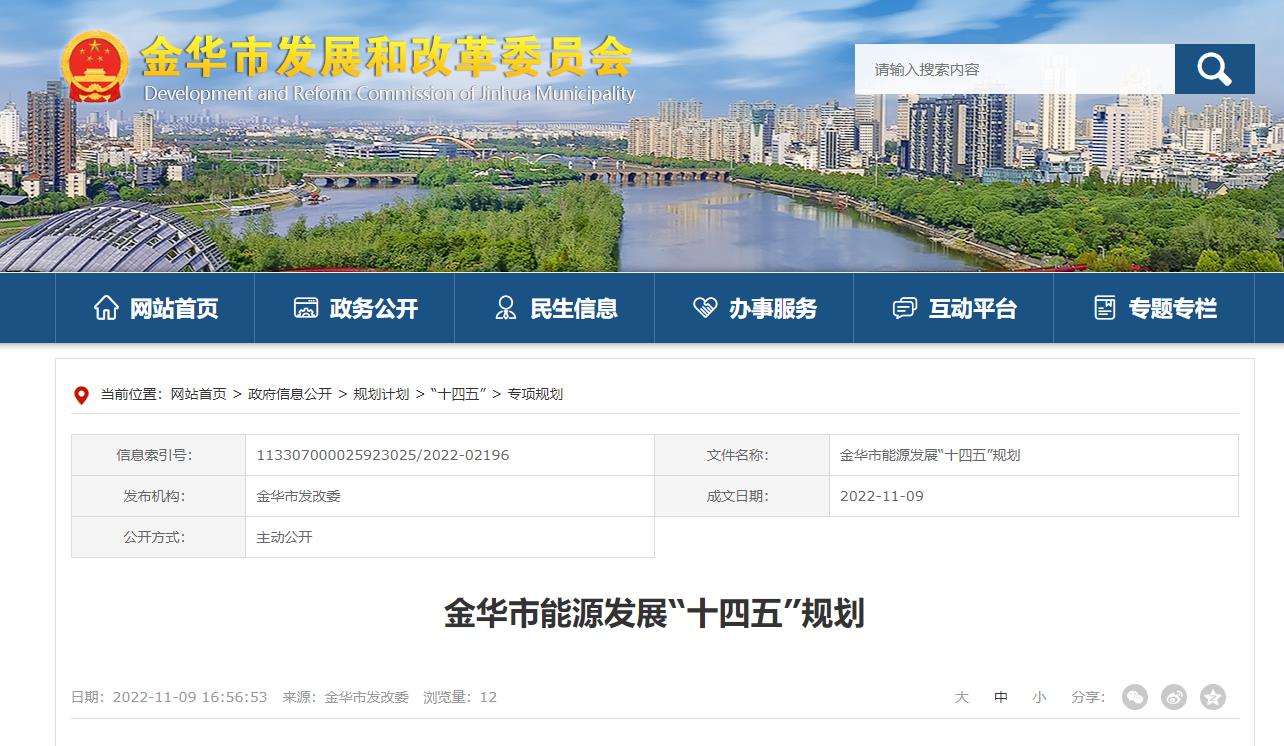Open the 互动平台 navigation menu
The height and width of the screenshot is (746, 1284).
pos(954,308)
